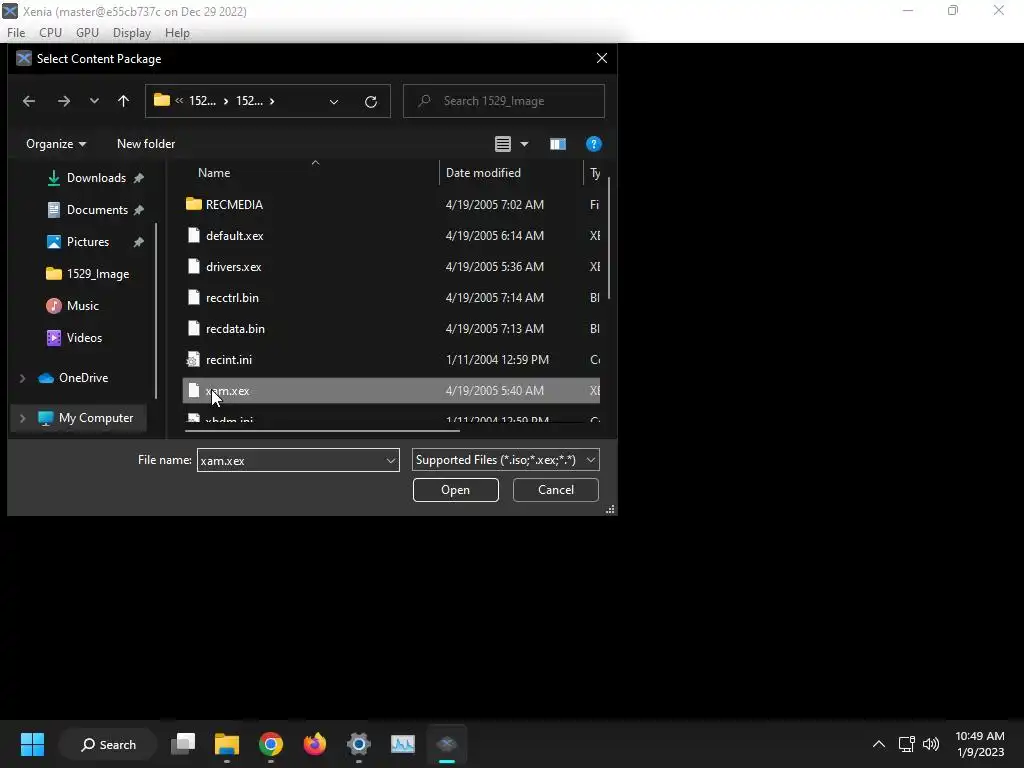Screen dimensions: 1024x768
Task: Select recdata.bin file
Action: (x=235, y=328)
